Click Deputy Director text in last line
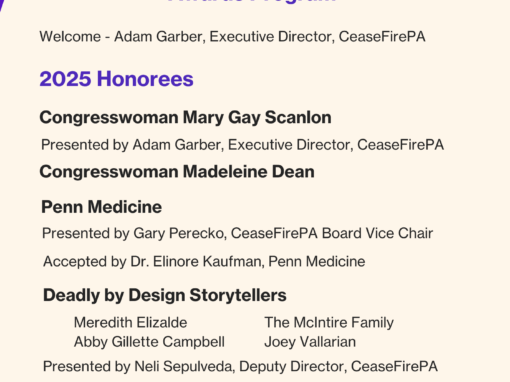Image resolution: width=510 pixels, height=382 pixels. click(291, 366)
